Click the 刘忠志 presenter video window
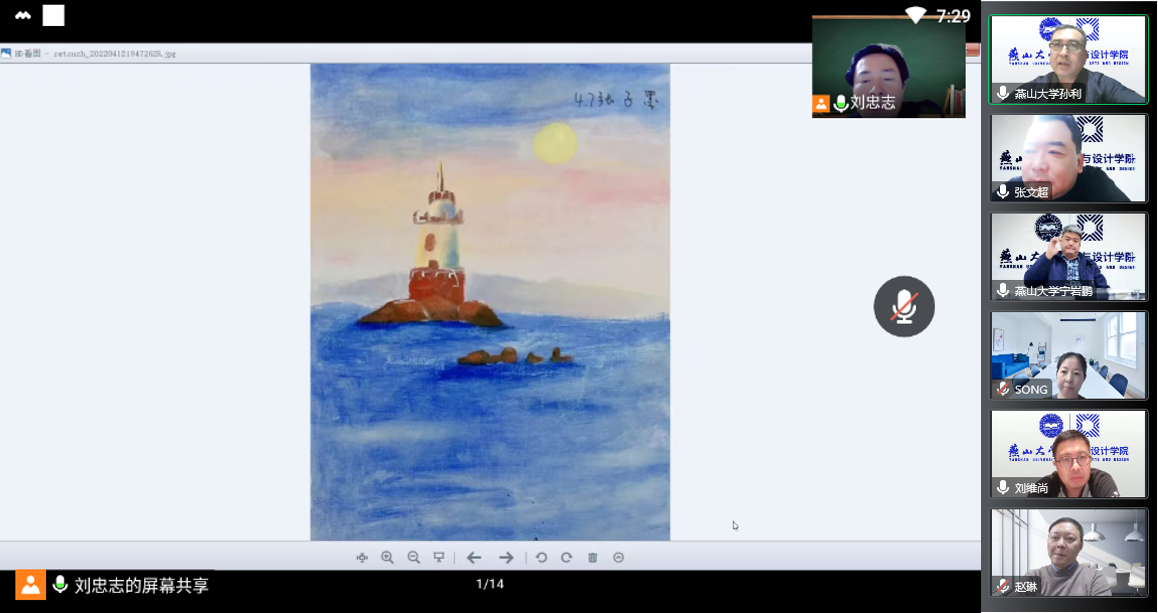Screen dimensions: 1158x613 click(x=888, y=66)
